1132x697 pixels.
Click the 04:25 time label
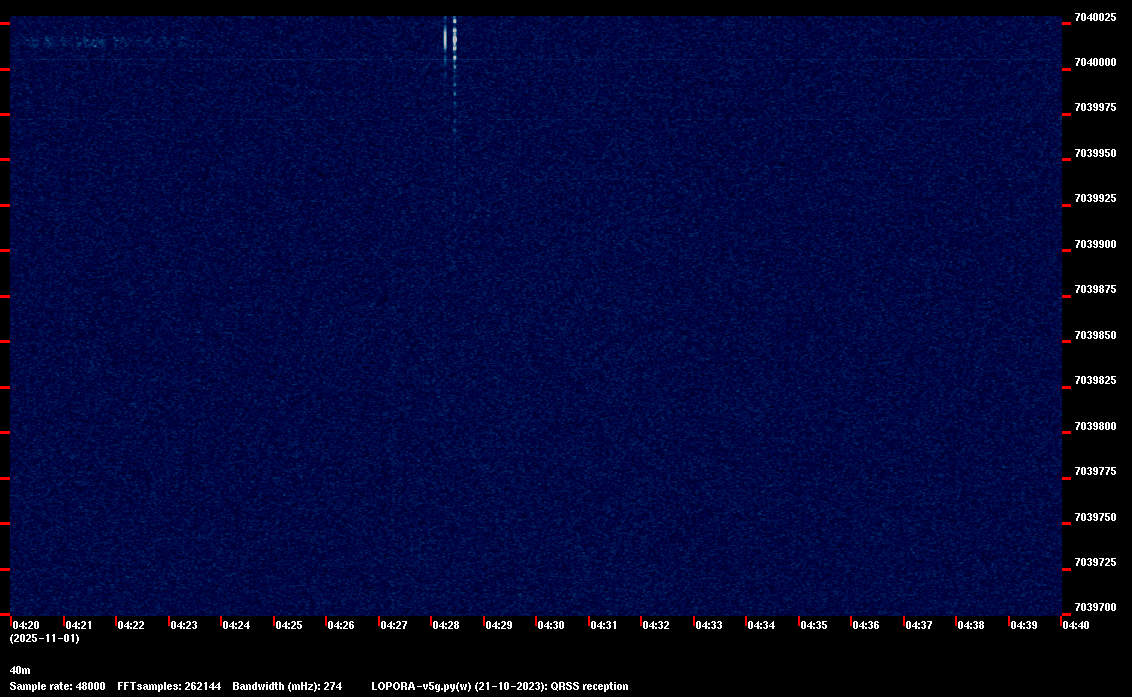(289, 625)
